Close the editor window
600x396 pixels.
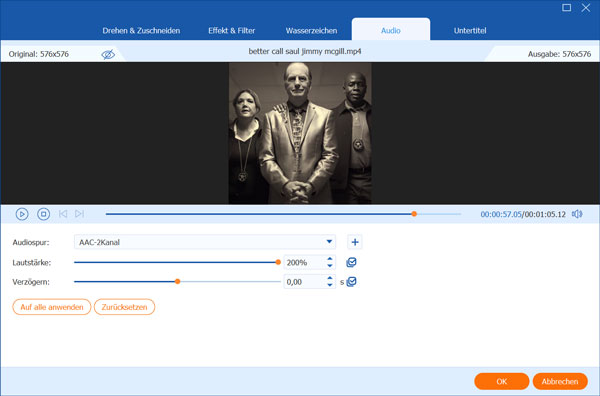pyautogui.click(x=586, y=8)
